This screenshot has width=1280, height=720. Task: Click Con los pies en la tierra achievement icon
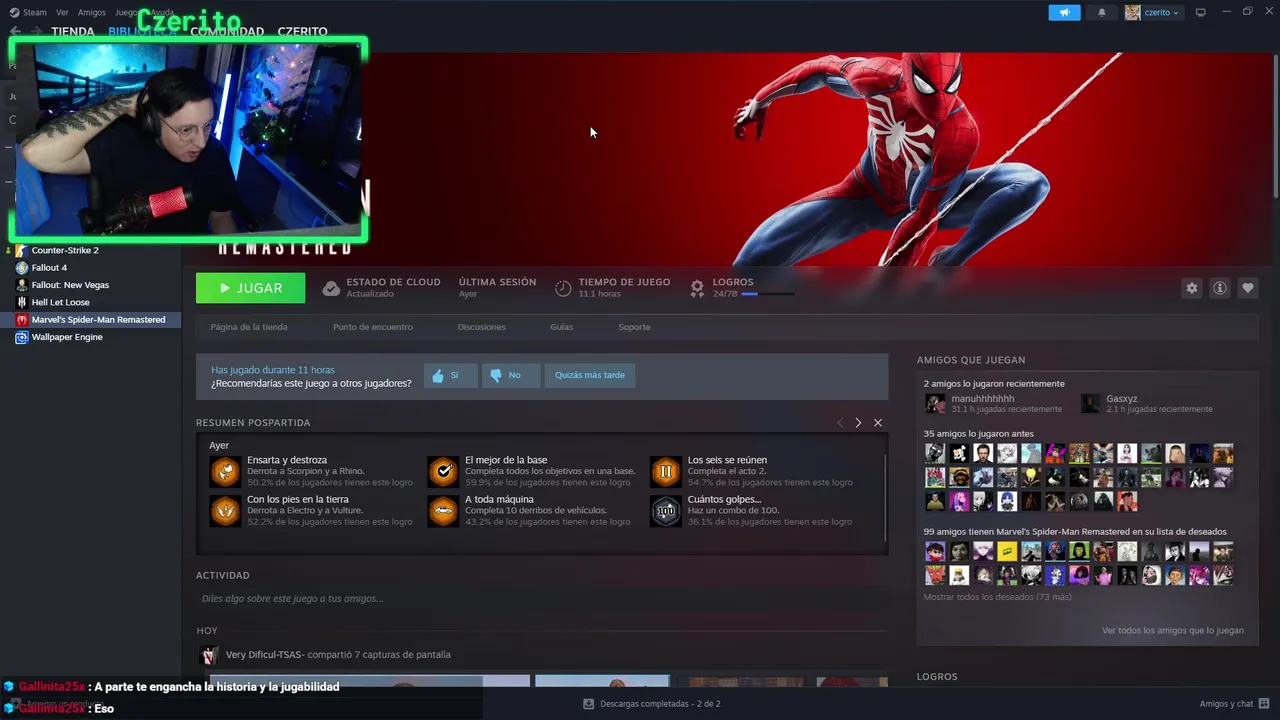coord(225,510)
